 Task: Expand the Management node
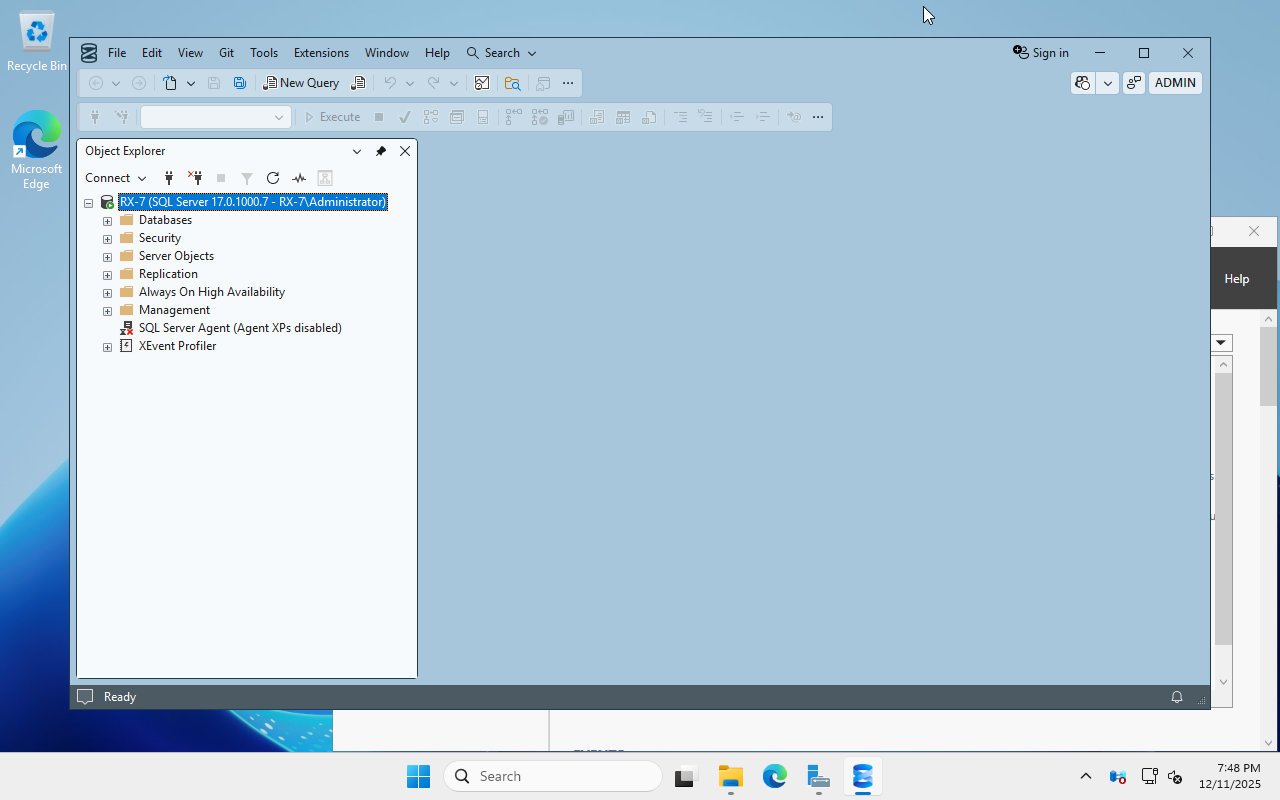107,310
